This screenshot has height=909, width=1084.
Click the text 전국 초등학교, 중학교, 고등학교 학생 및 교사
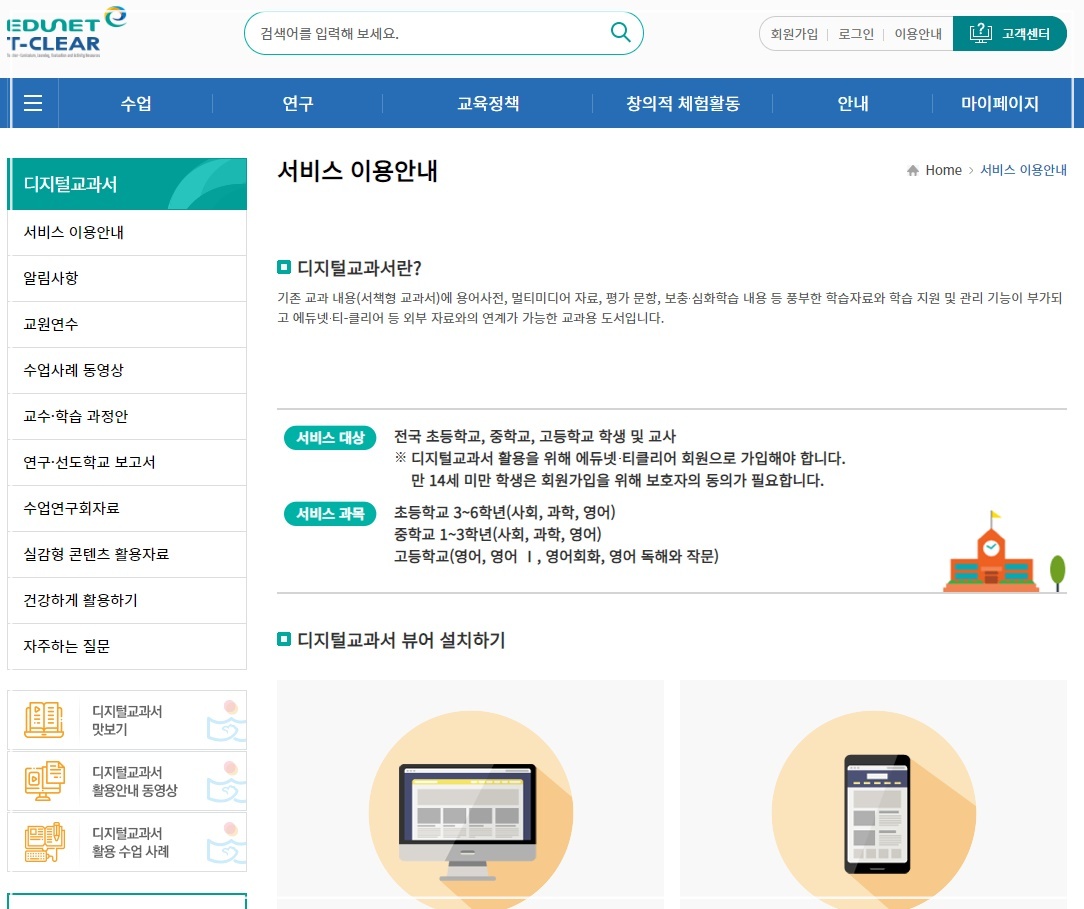pos(534,436)
